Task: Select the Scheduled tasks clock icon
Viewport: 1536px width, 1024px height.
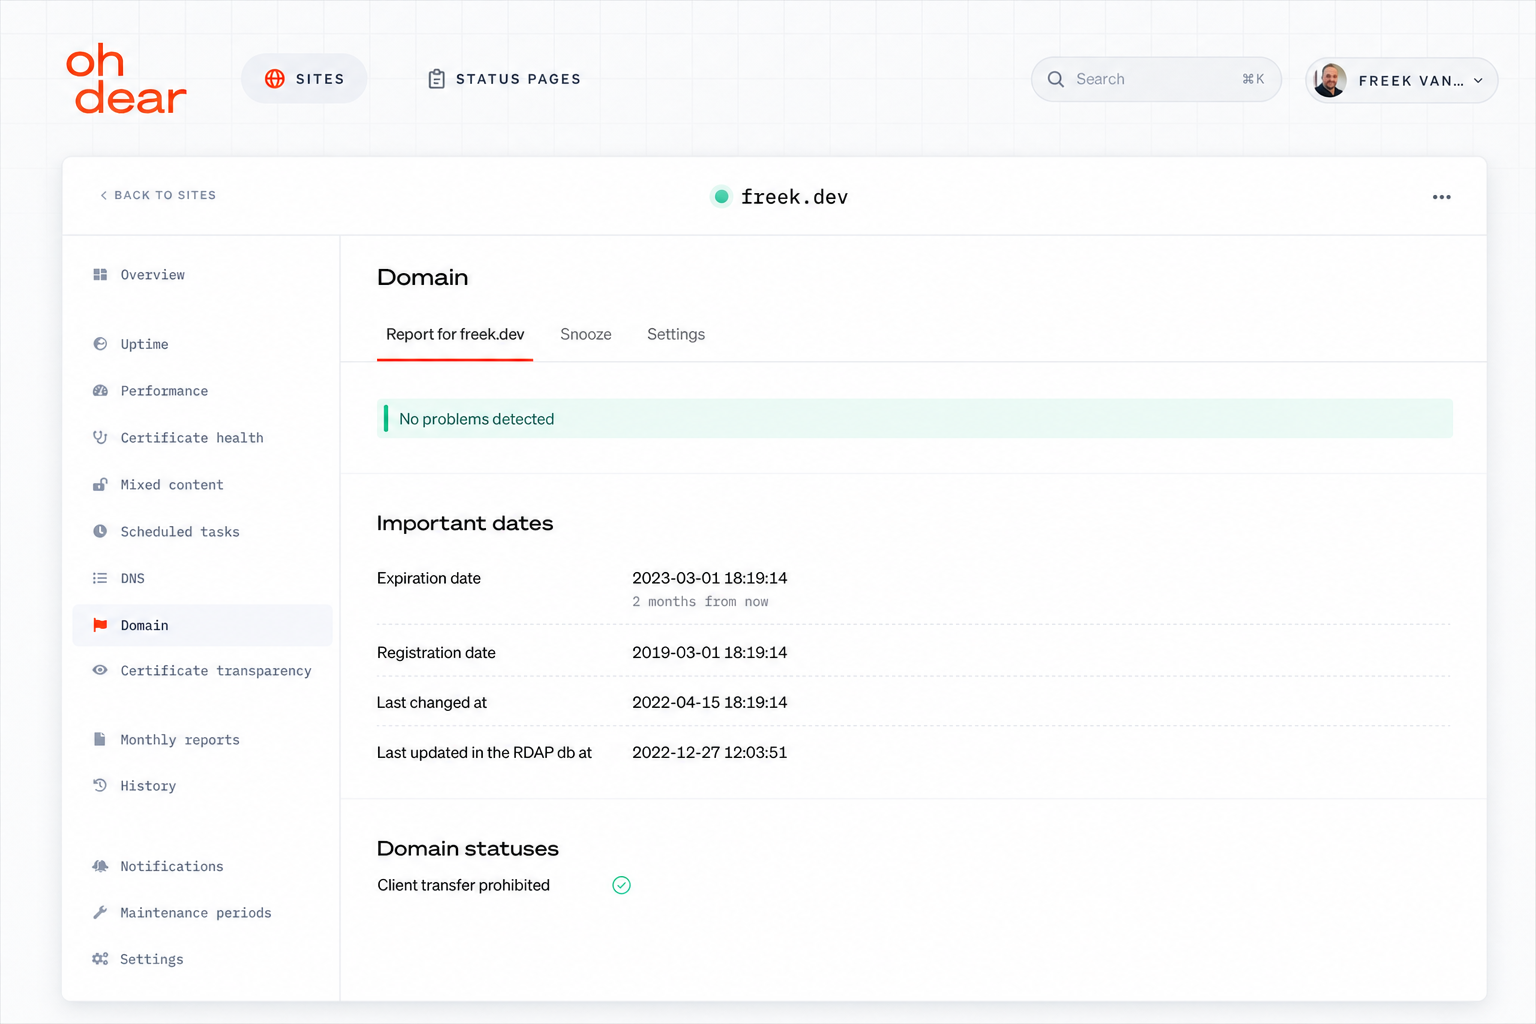Action: pos(100,532)
